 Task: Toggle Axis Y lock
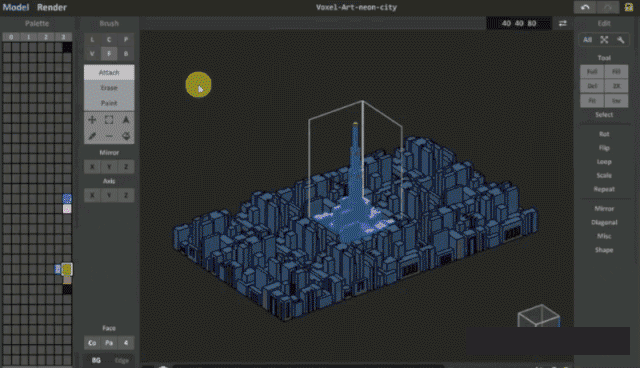click(109, 195)
